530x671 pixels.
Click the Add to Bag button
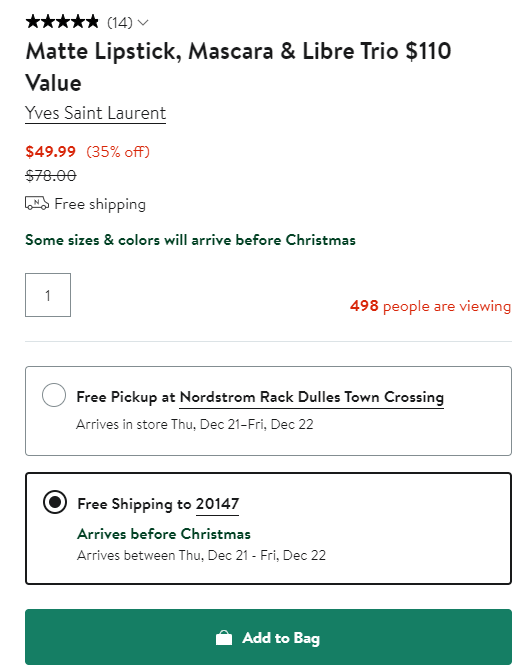[268, 637]
